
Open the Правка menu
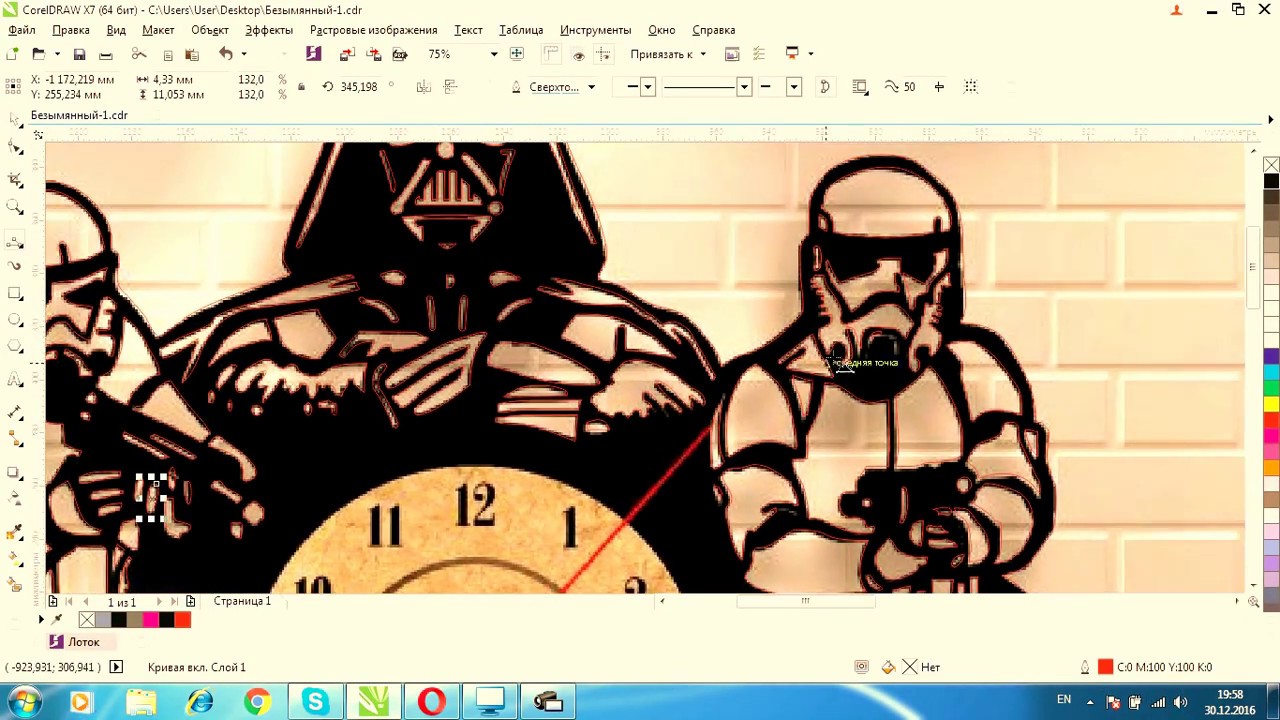(x=71, y=30)
